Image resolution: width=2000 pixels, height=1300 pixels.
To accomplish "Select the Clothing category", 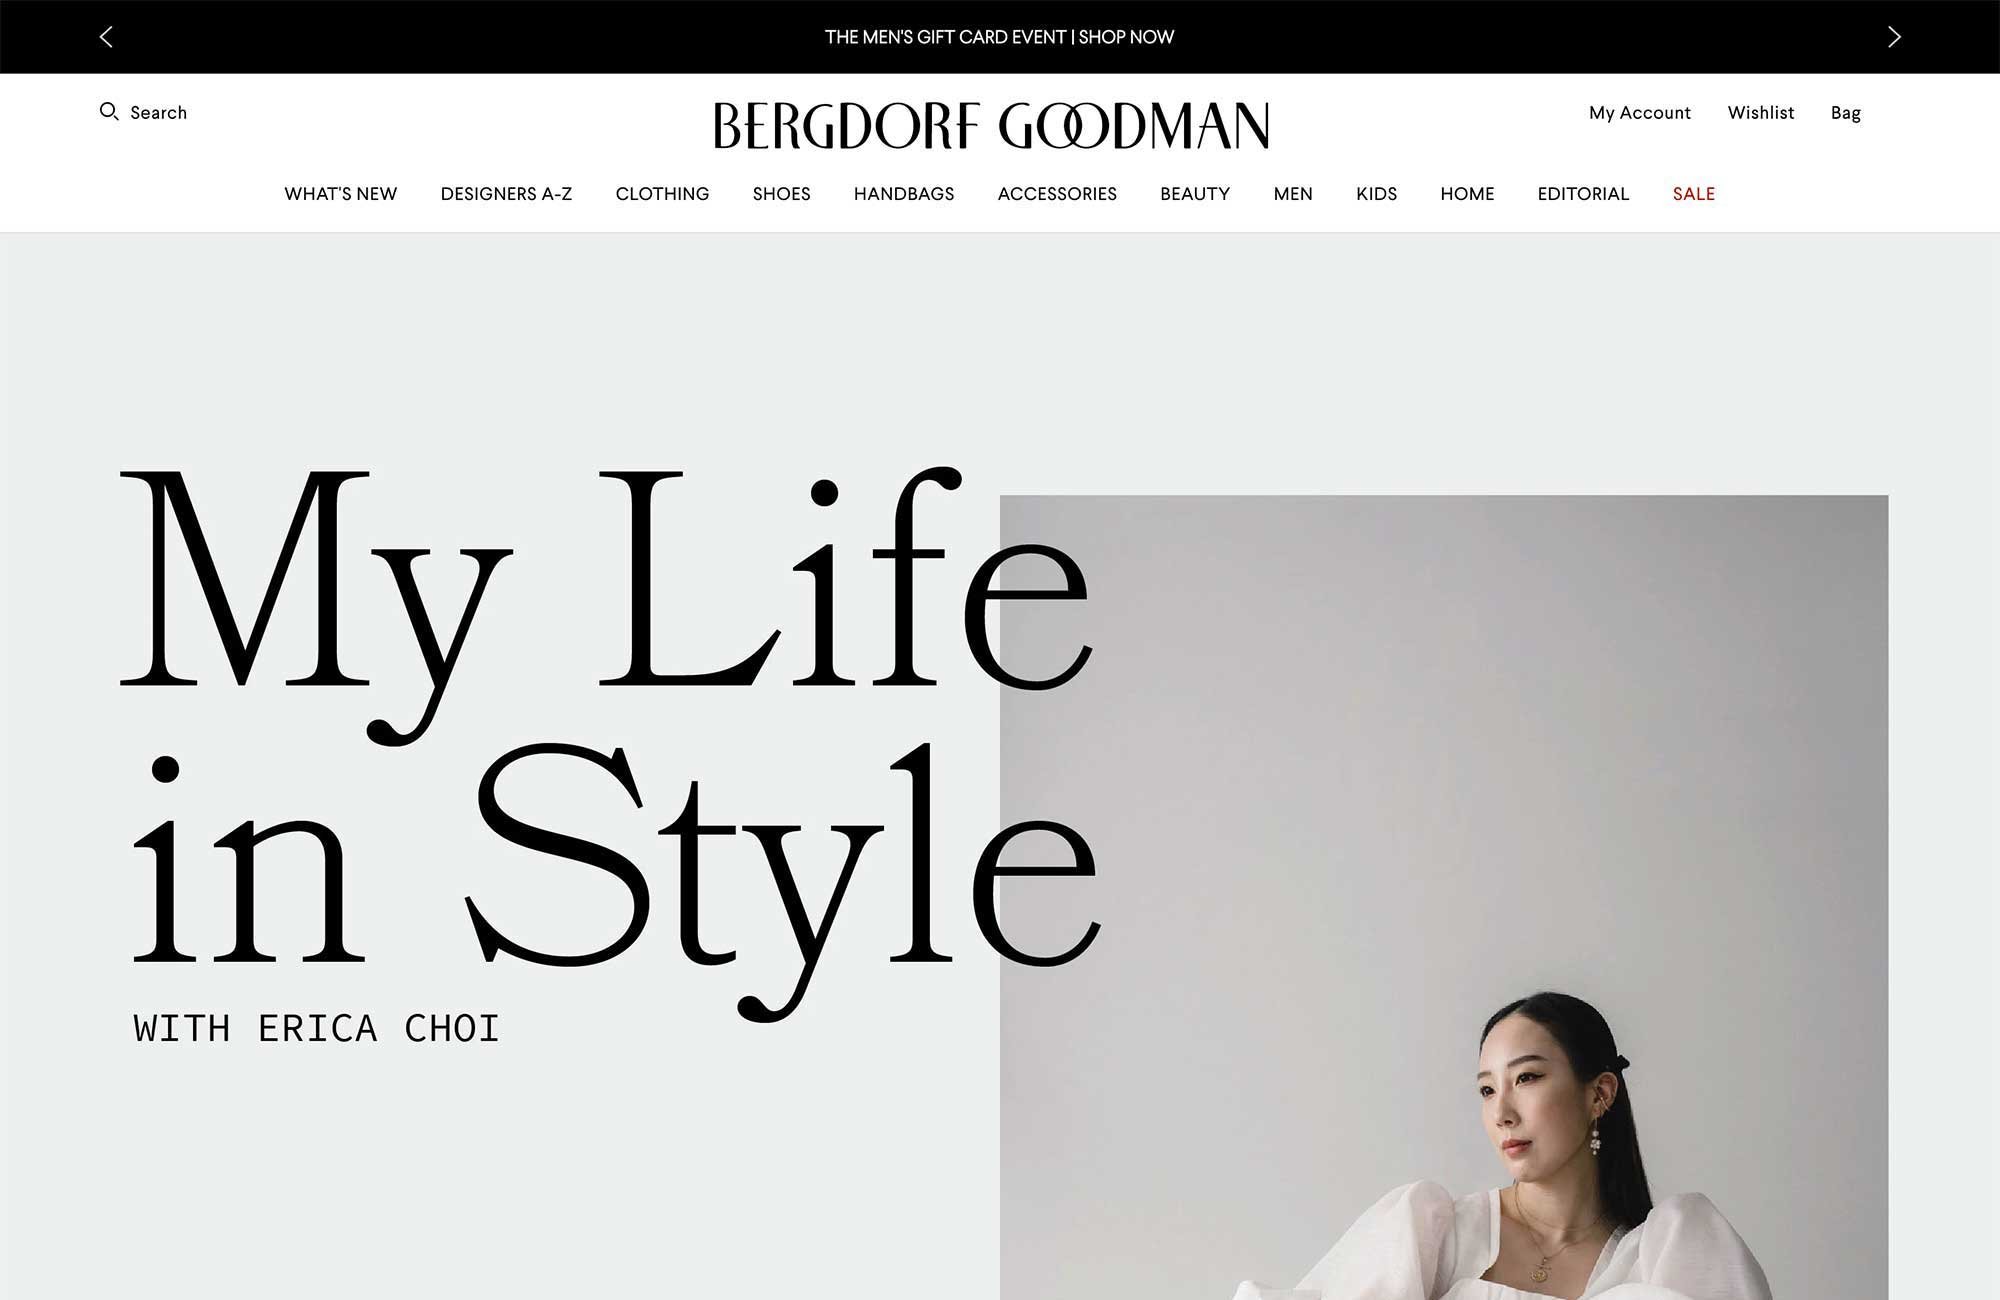I will point(662,194).
